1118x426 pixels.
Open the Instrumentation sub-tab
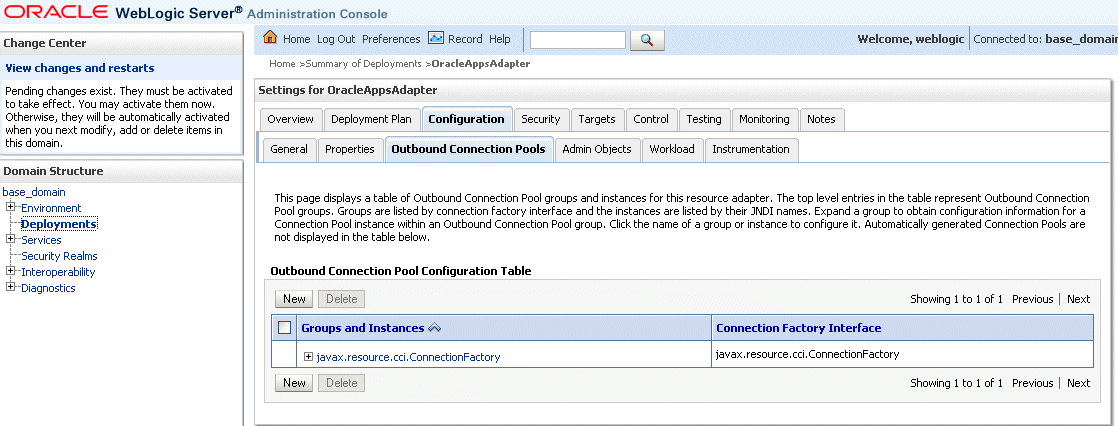pos(751,149)
